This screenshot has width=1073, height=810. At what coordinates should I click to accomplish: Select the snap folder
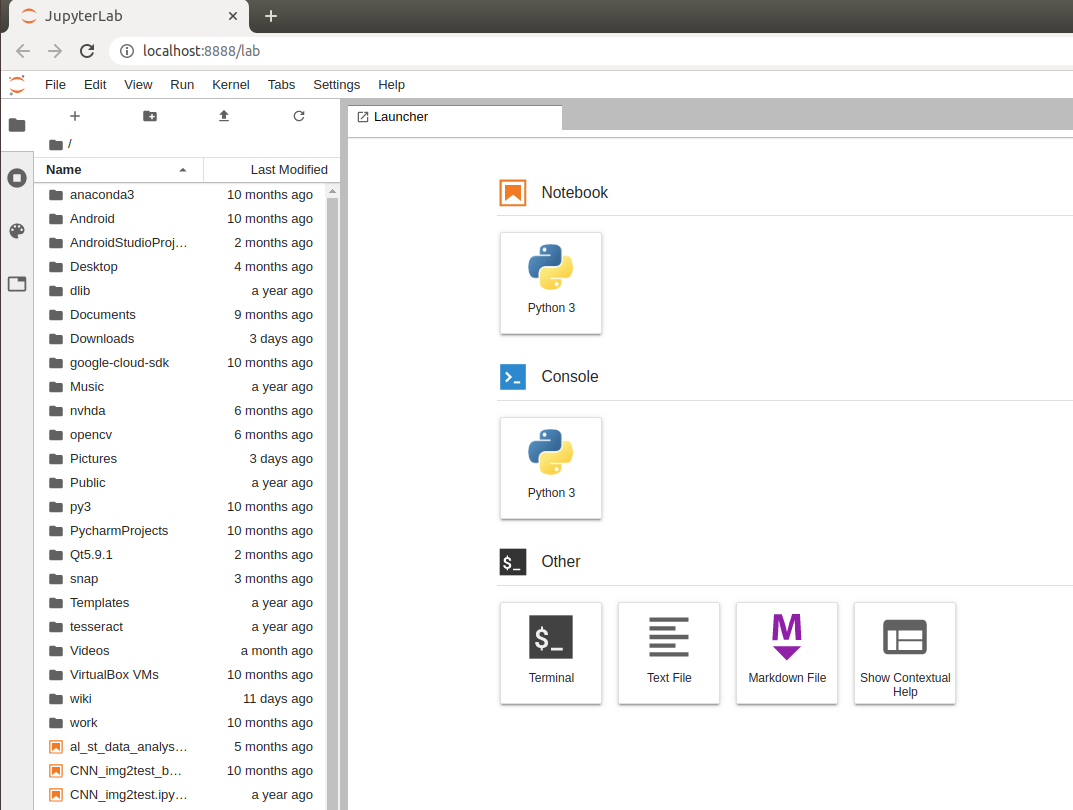point(181,579)
